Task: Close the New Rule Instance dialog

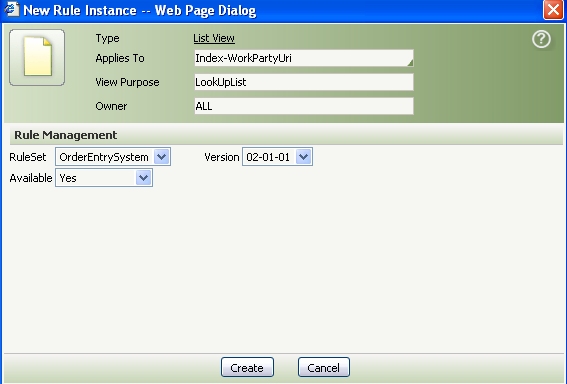Action: (553, 10)
